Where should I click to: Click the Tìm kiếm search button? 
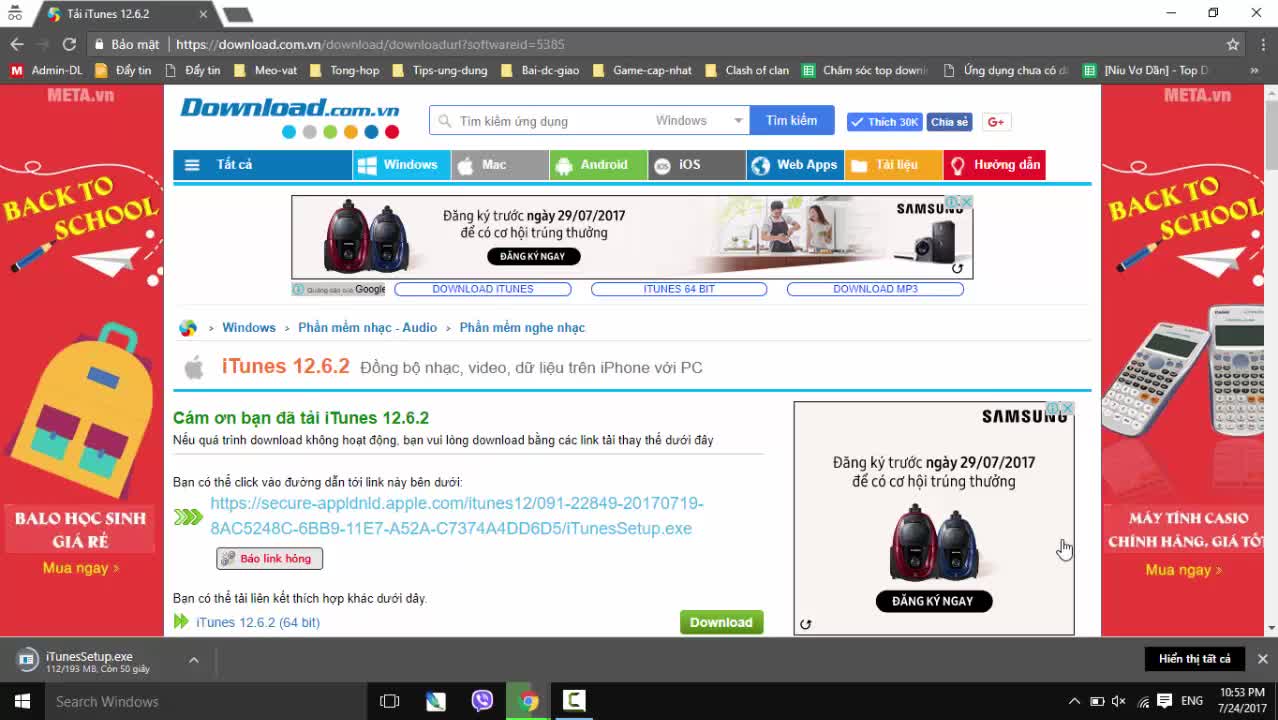click(x=792, y=120)
